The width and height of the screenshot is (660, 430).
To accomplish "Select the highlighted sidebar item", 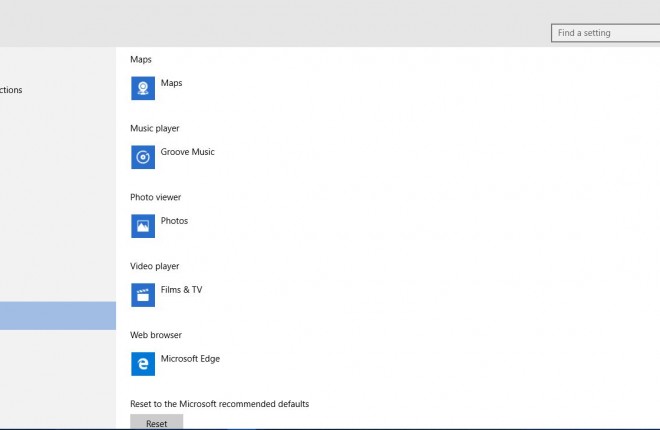I will coord(58,316).
